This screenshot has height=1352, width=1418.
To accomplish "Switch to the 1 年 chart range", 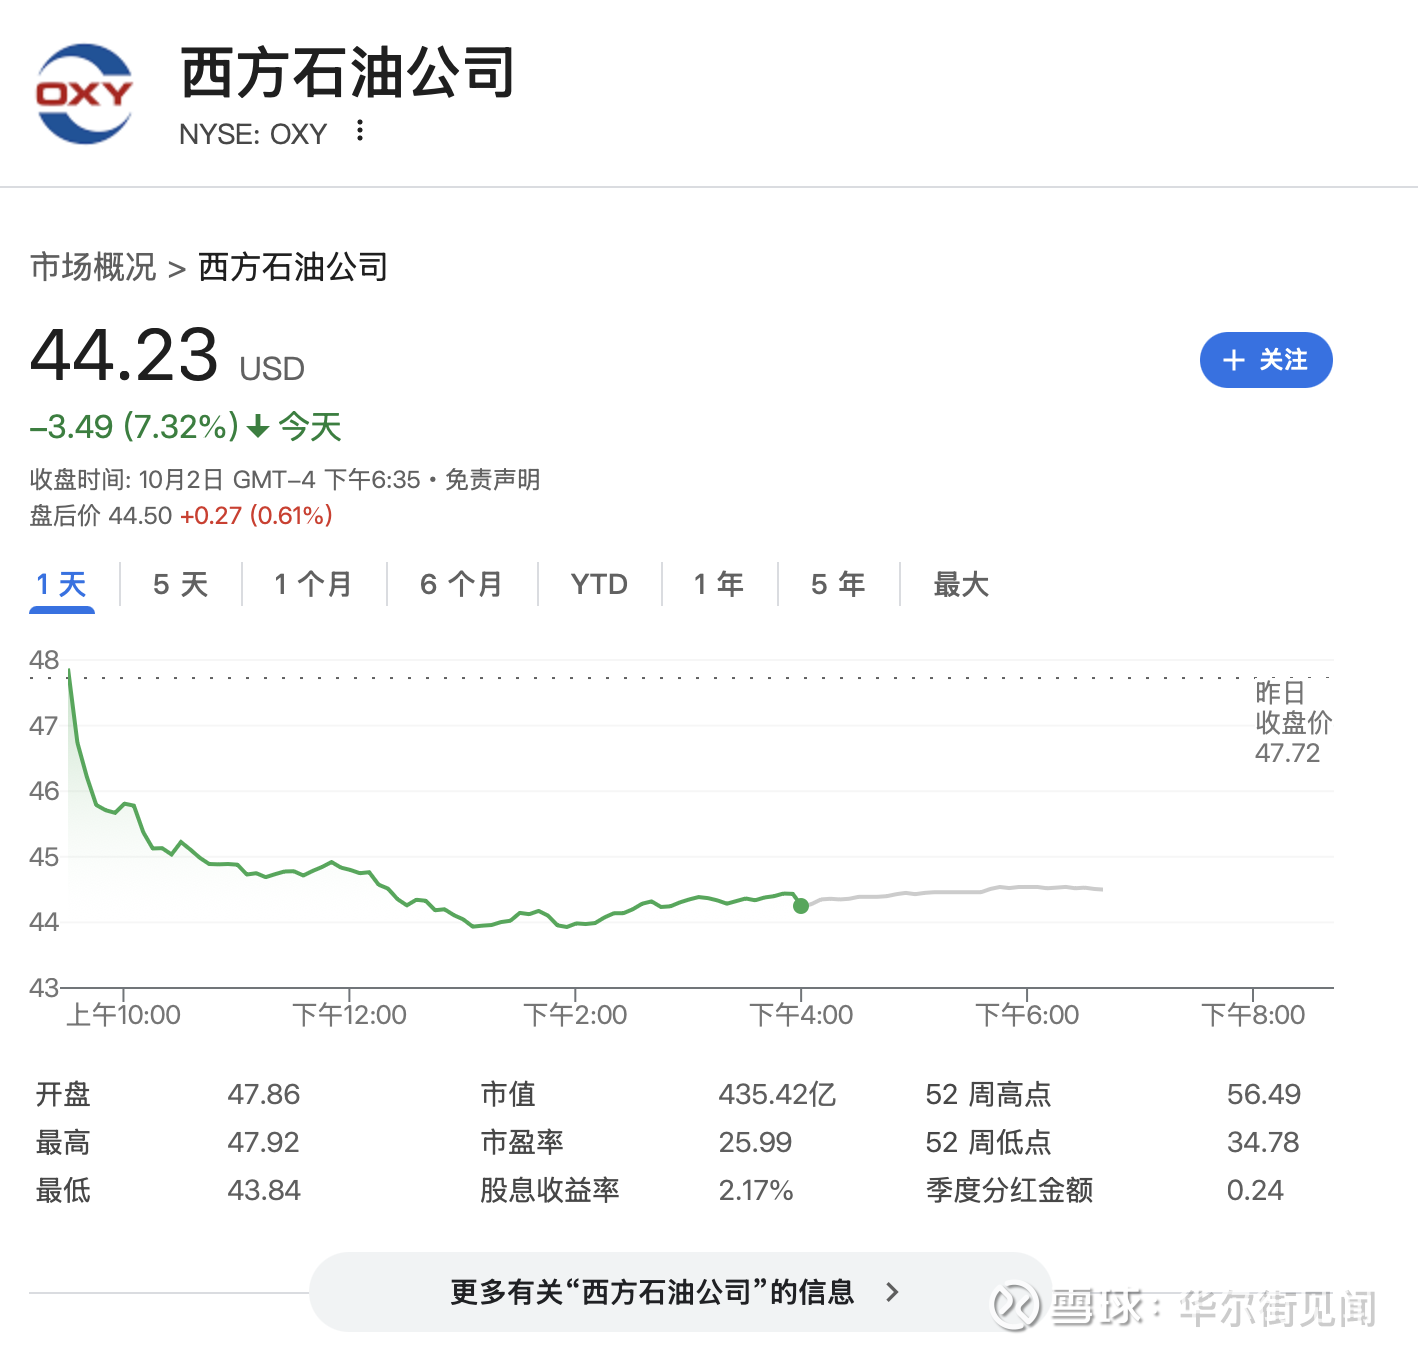I will click(719, 584).
